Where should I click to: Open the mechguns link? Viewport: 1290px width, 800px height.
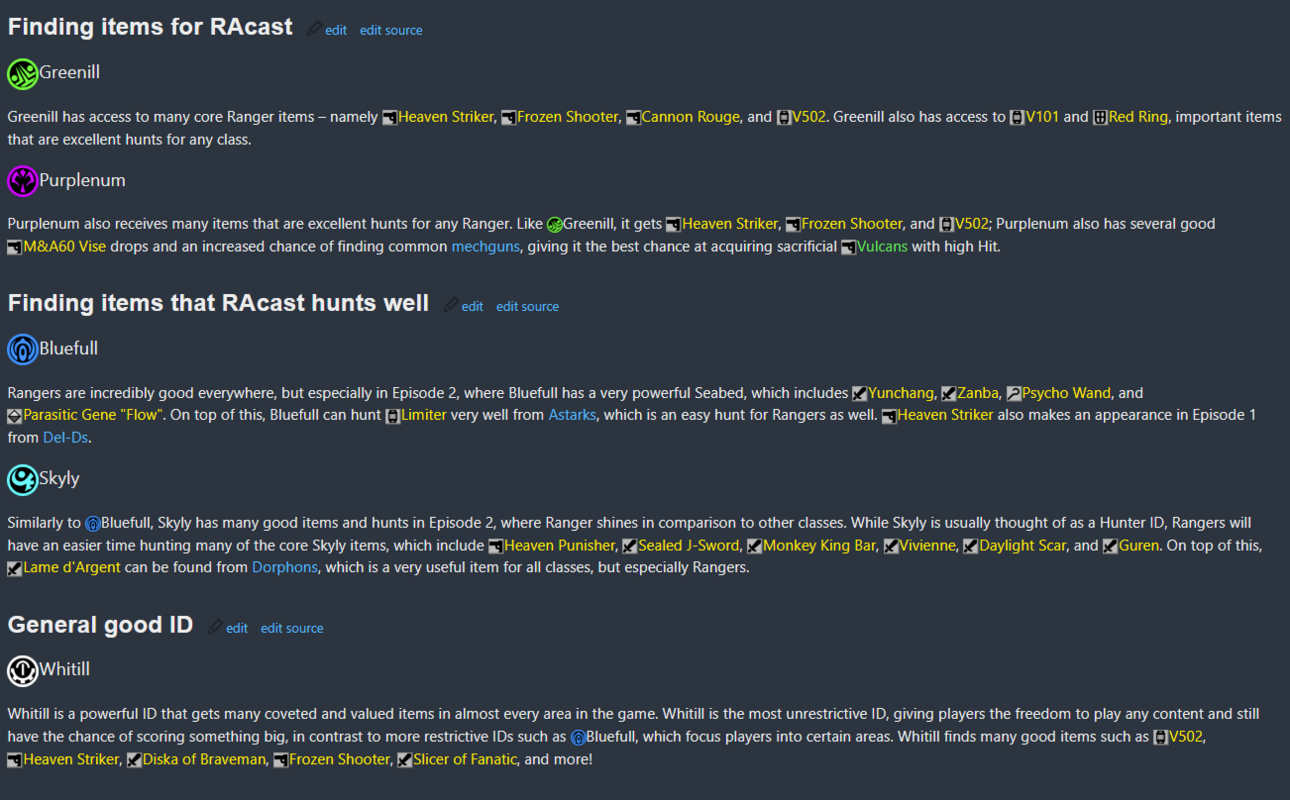[486, 246]
